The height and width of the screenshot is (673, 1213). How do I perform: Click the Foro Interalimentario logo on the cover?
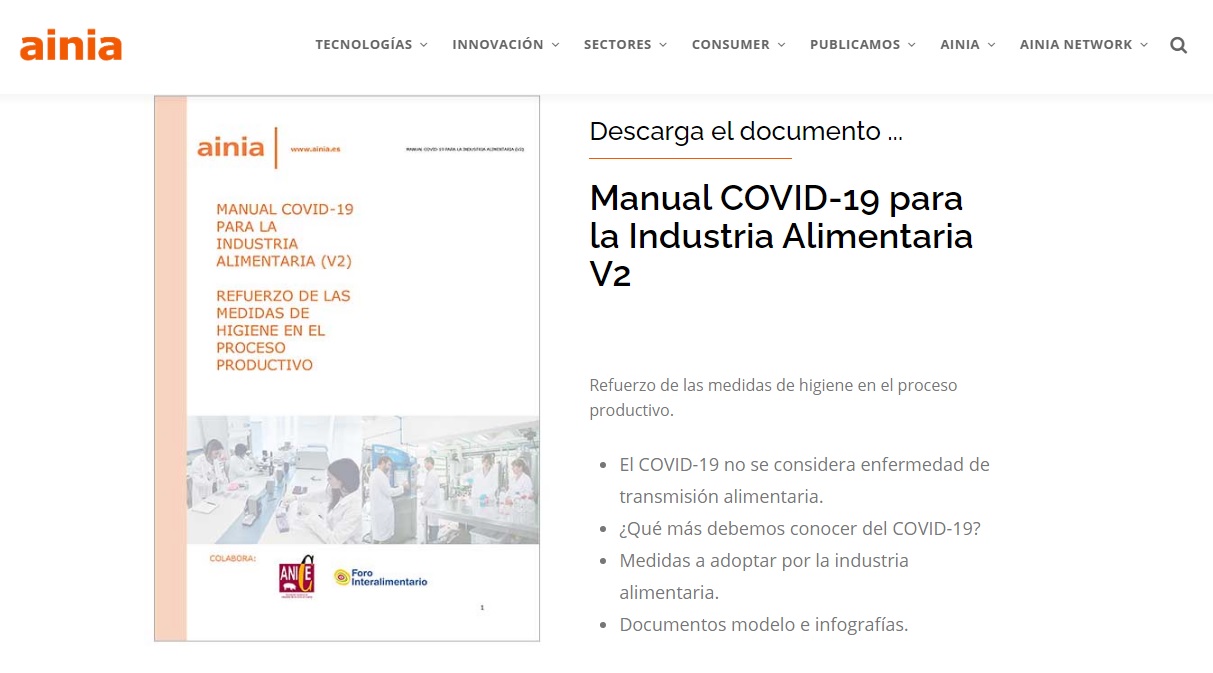click(x=380, y=578)
